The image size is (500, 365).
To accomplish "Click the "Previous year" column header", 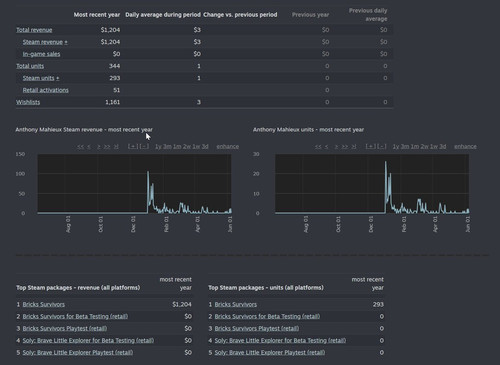I will (x=310, y=15).
